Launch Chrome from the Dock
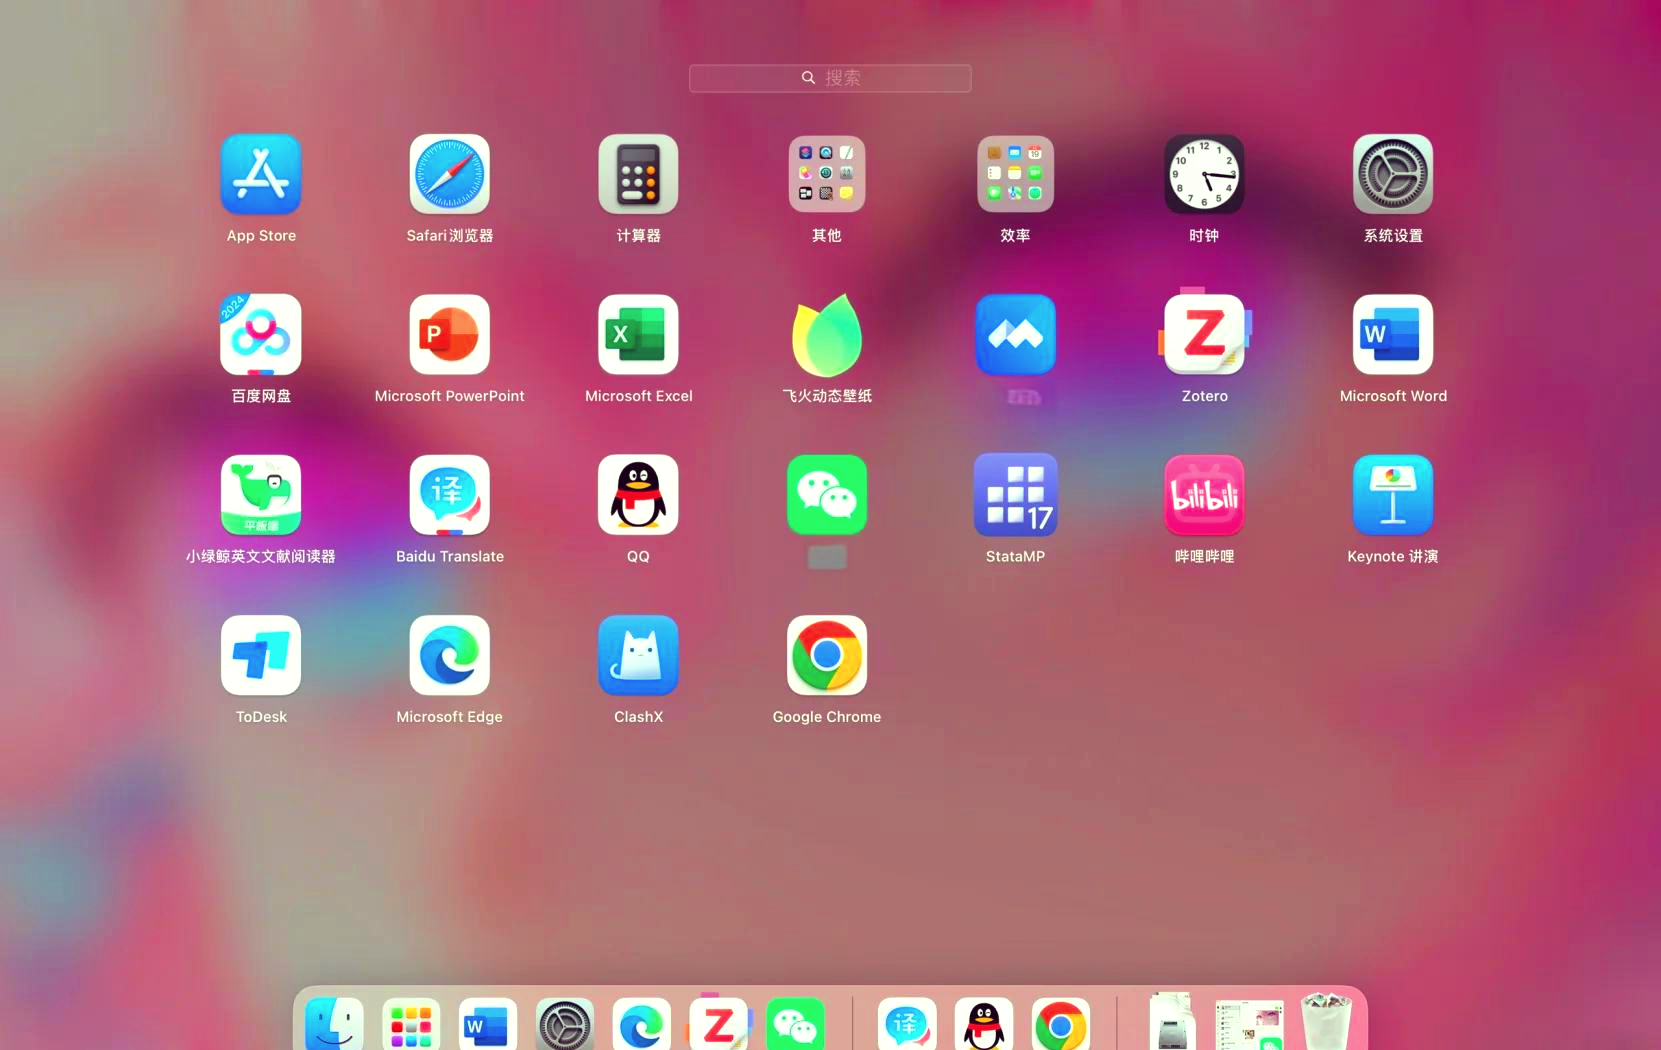The width and height of the screenshot is (1661, 1050). 1061,1024
